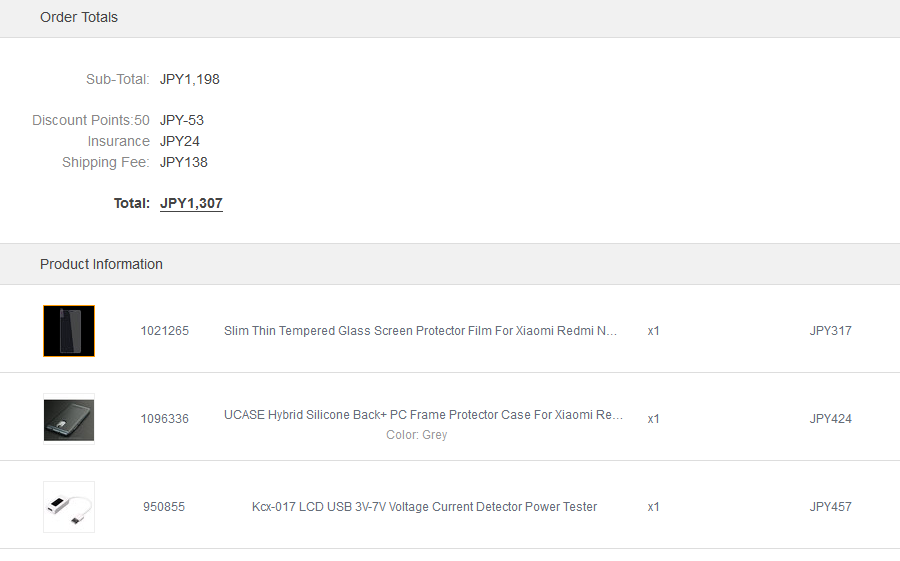The width and height of the screenshot is (900, 561).
Task: Click the Product Information section header
Action: [101, 264]
